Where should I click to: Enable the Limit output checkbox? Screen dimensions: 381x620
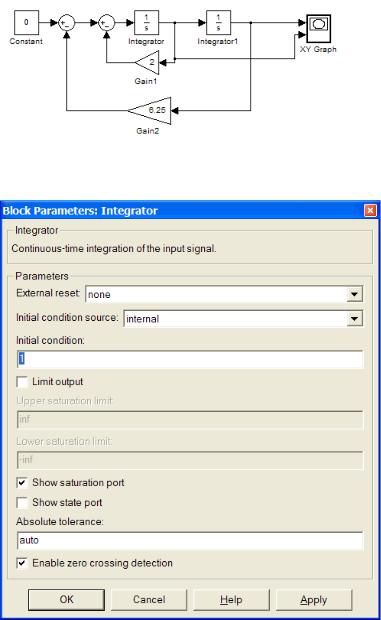tap(22, 382)
